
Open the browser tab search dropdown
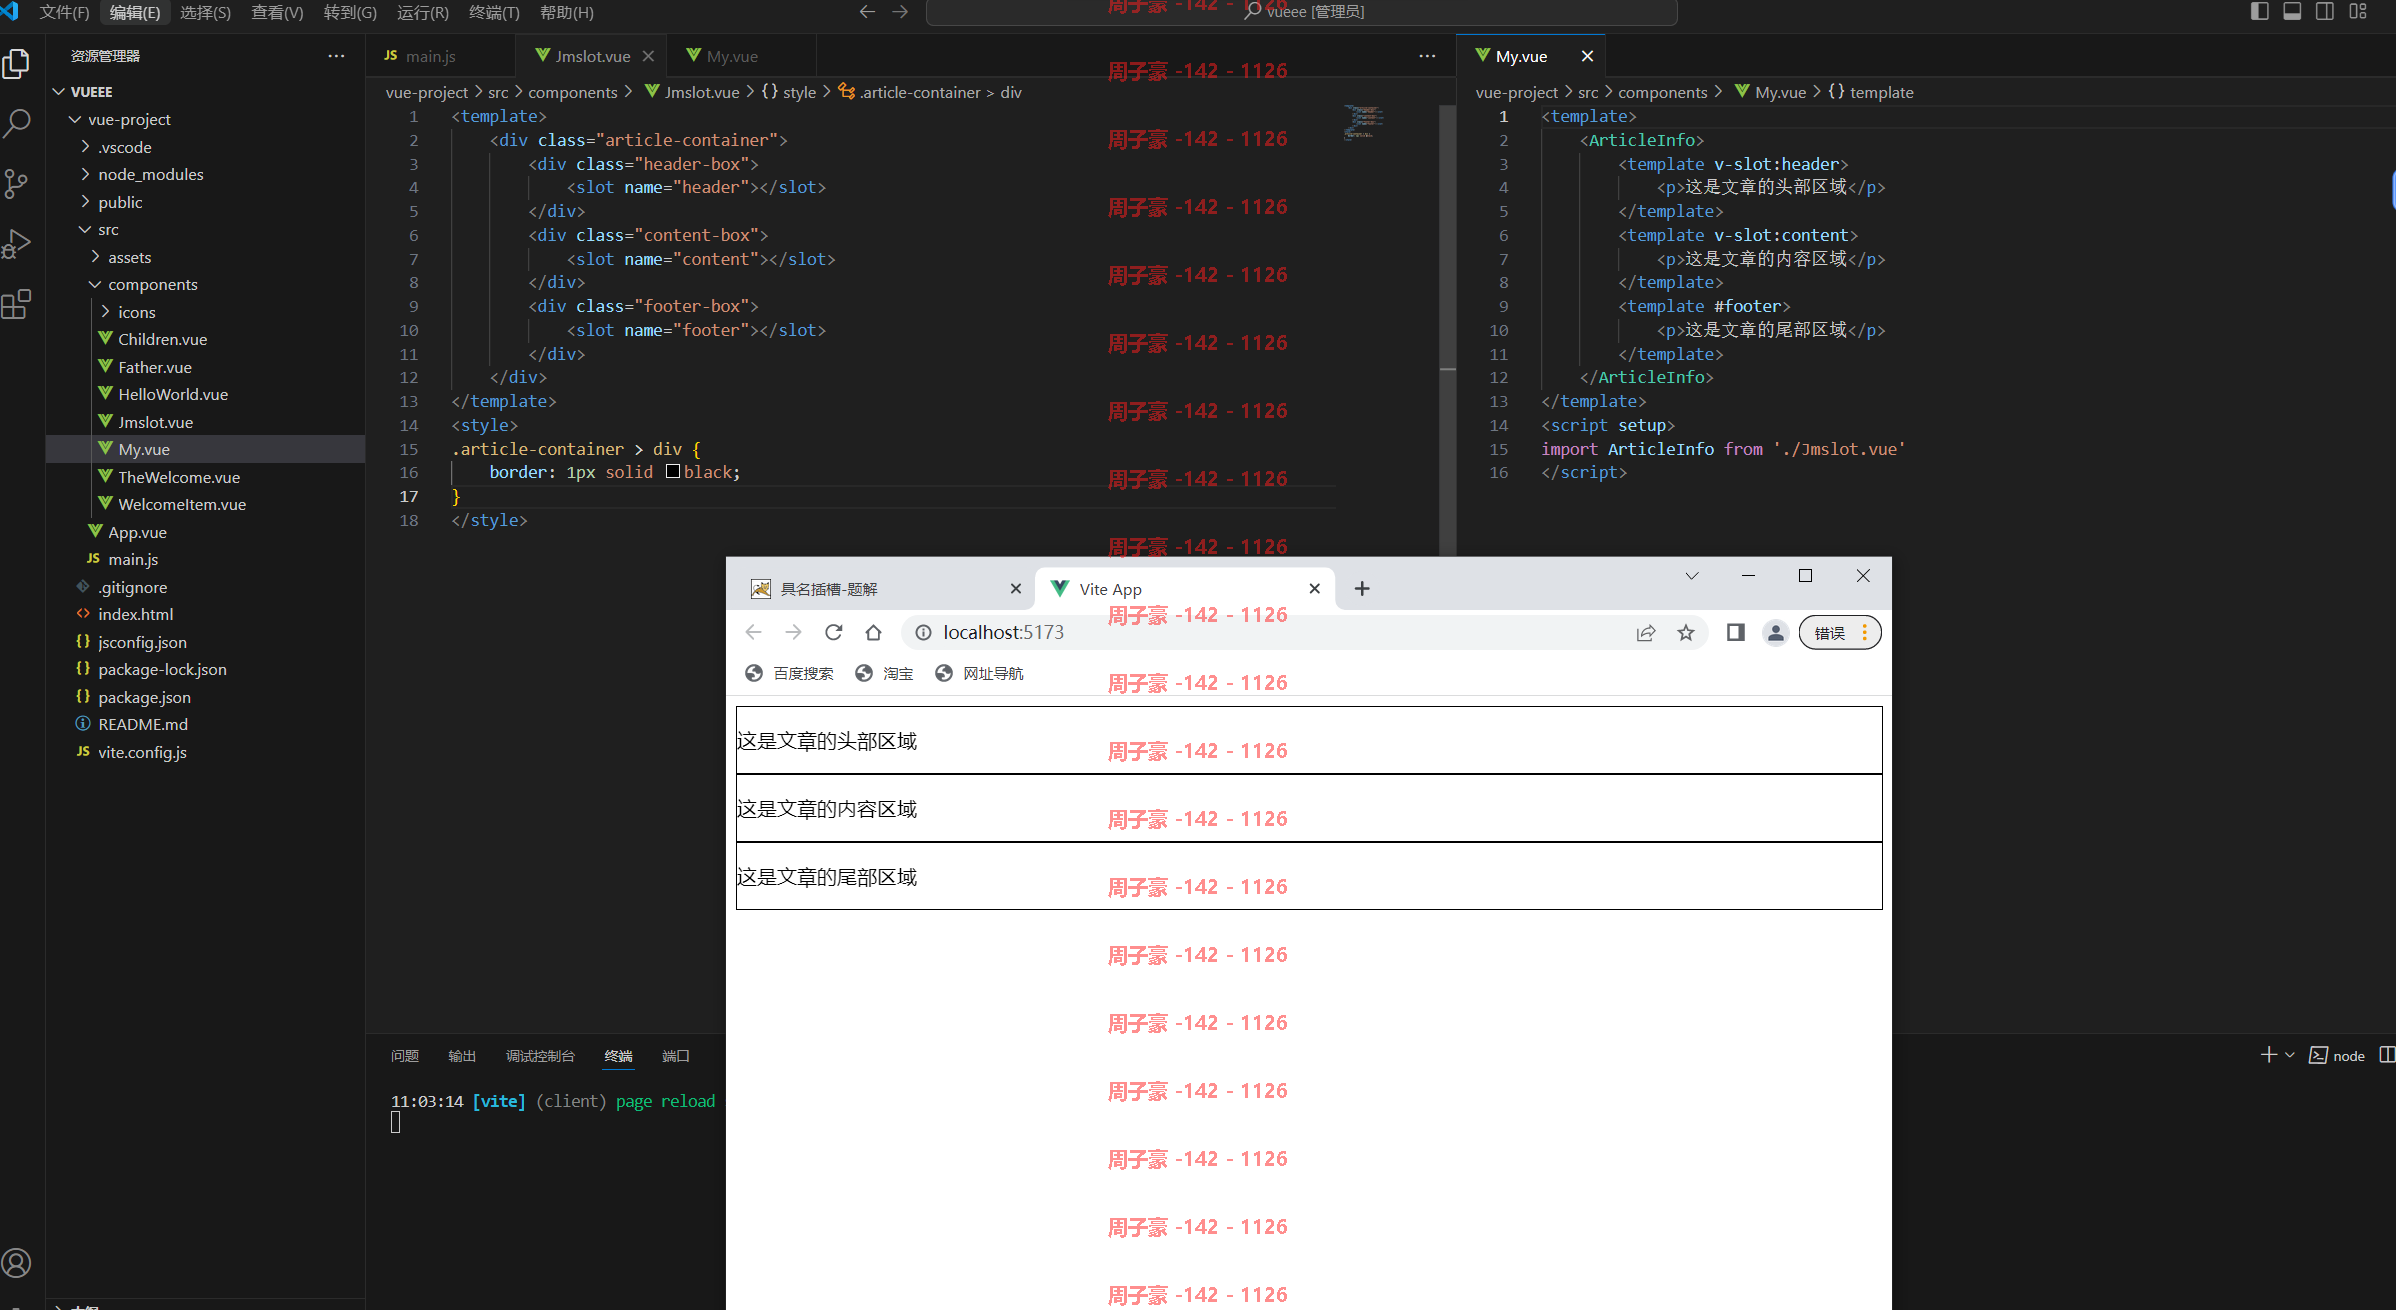coord(1692,576)
